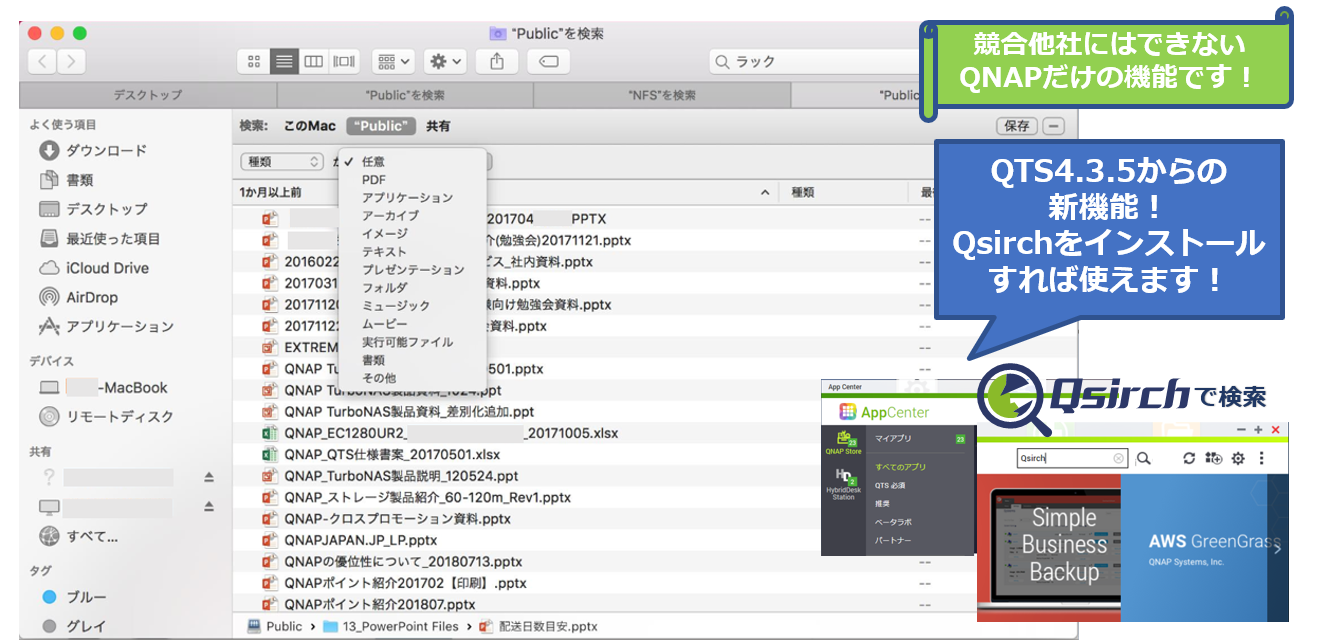Choose ムービー from the kind menu
This screenshot has height=641, width=1320.
[385, 324]
